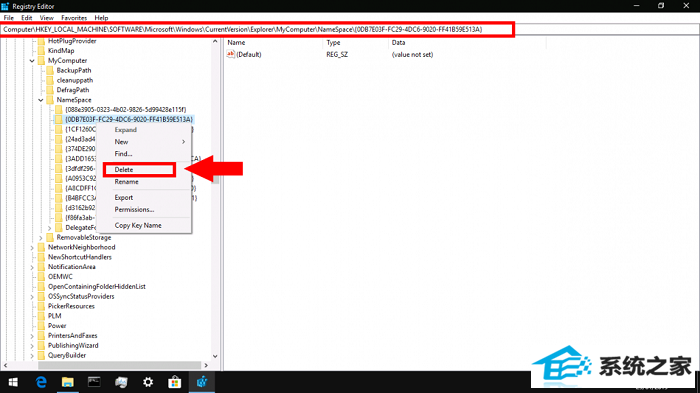The image size is (700, 393).
Task: Select the Registry Editor taskbar icon
Action: click(202, 382)
